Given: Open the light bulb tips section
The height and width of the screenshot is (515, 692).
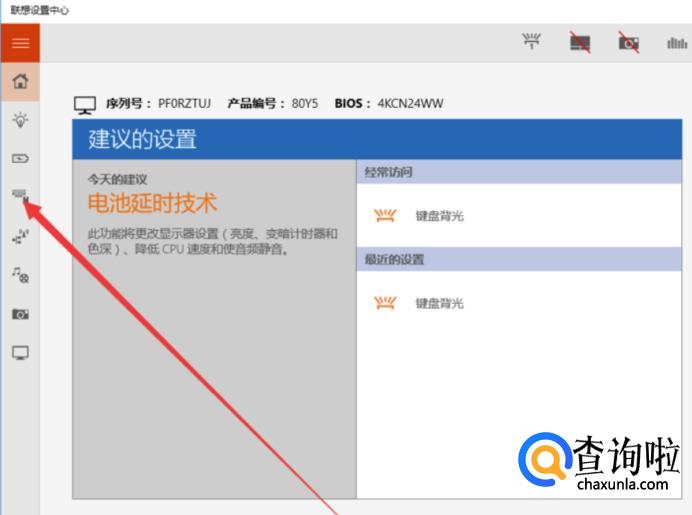Looking at the screenshot, I should 20,120.
